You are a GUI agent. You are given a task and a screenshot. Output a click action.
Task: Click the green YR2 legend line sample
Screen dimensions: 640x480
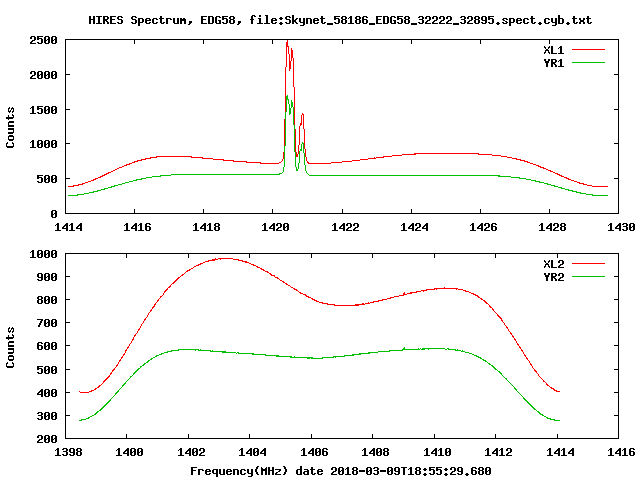point(588,277)
